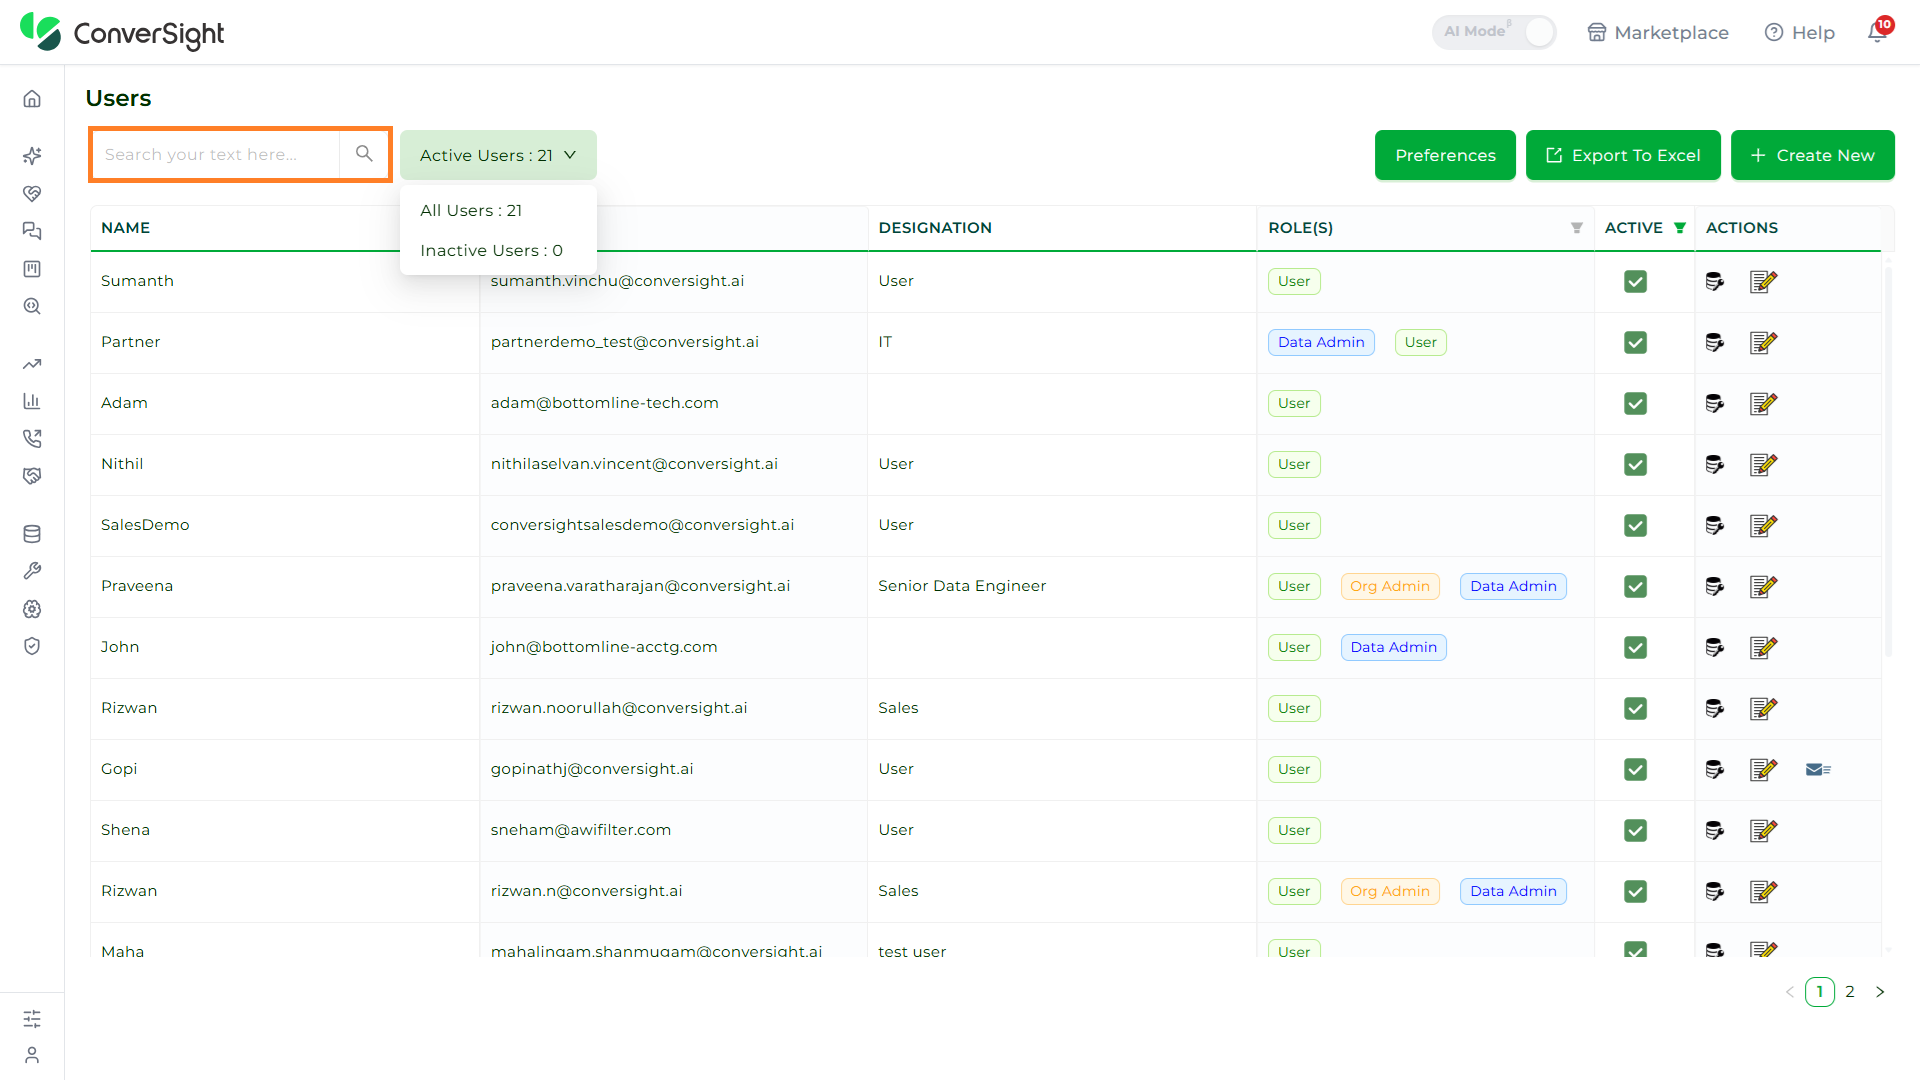Open the gear settings sidebar icon
Screen dimensions: 1920x1080
point(32,609)
